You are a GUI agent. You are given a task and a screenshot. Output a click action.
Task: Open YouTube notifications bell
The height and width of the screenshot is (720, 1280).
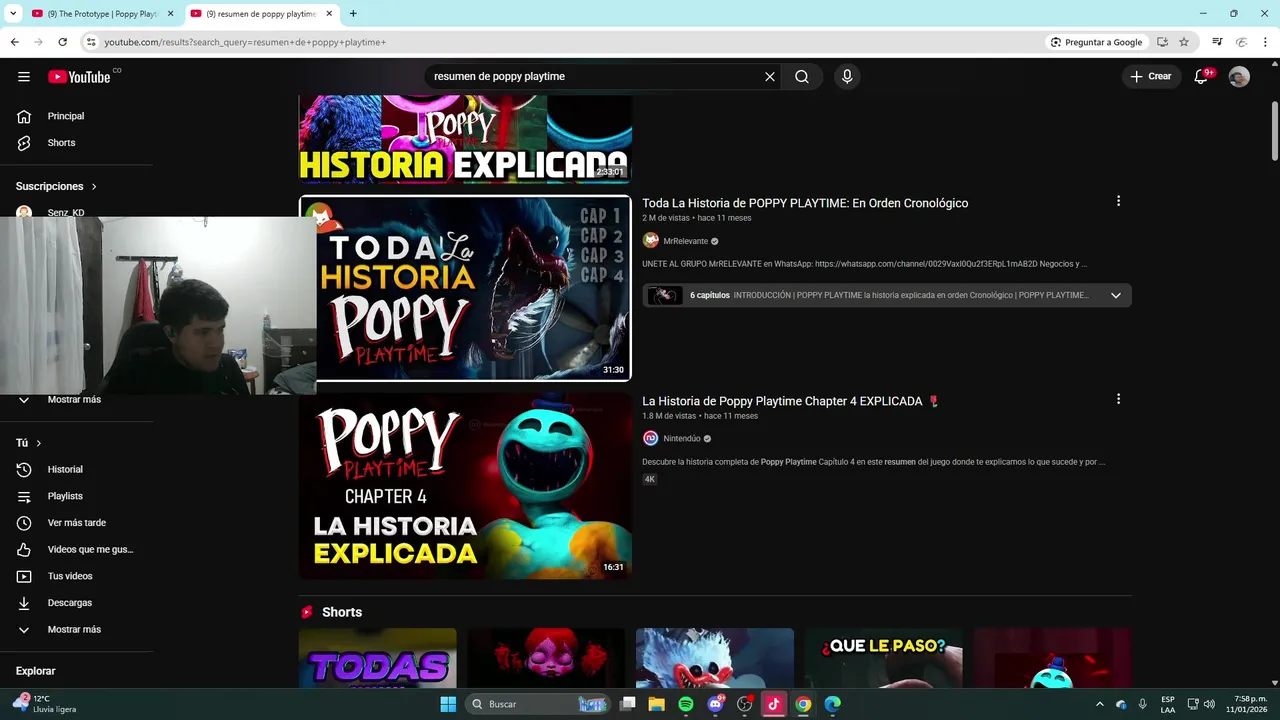coord(1202,77)
